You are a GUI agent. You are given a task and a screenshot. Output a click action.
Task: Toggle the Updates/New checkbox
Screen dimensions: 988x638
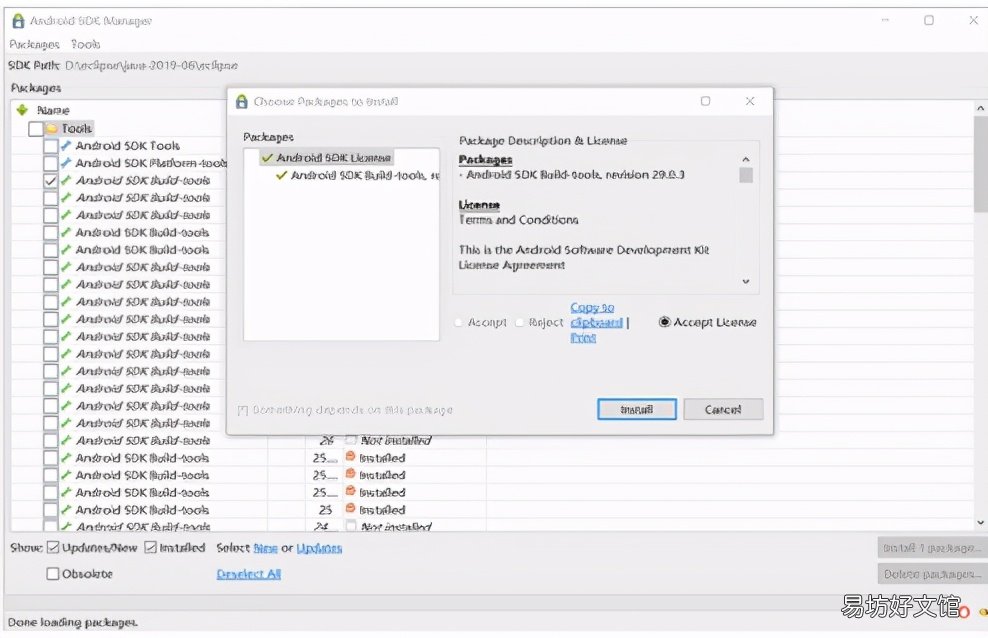click(x=54, y=547)
